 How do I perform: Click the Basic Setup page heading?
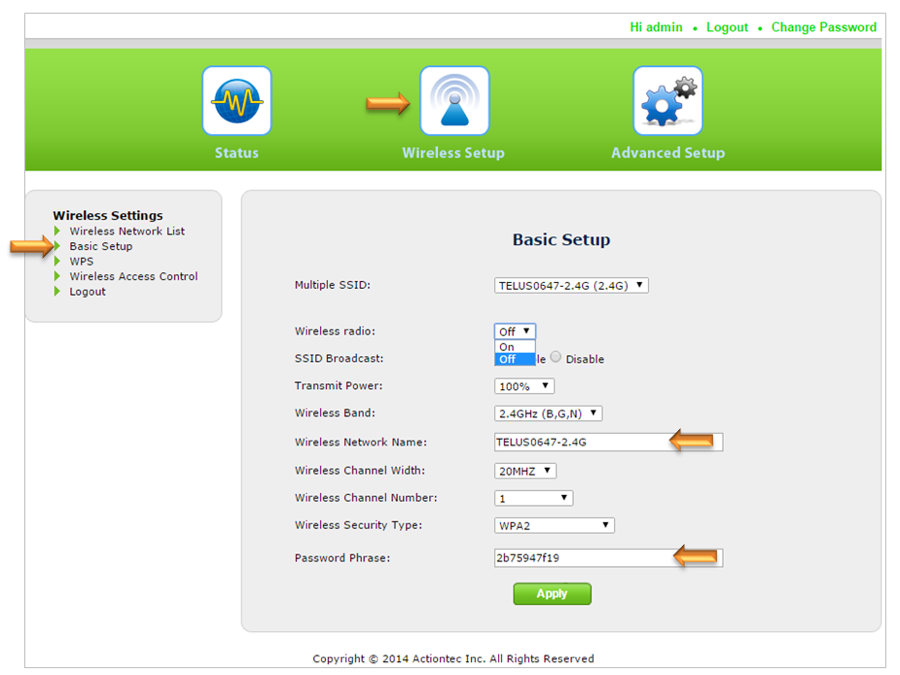561,239
